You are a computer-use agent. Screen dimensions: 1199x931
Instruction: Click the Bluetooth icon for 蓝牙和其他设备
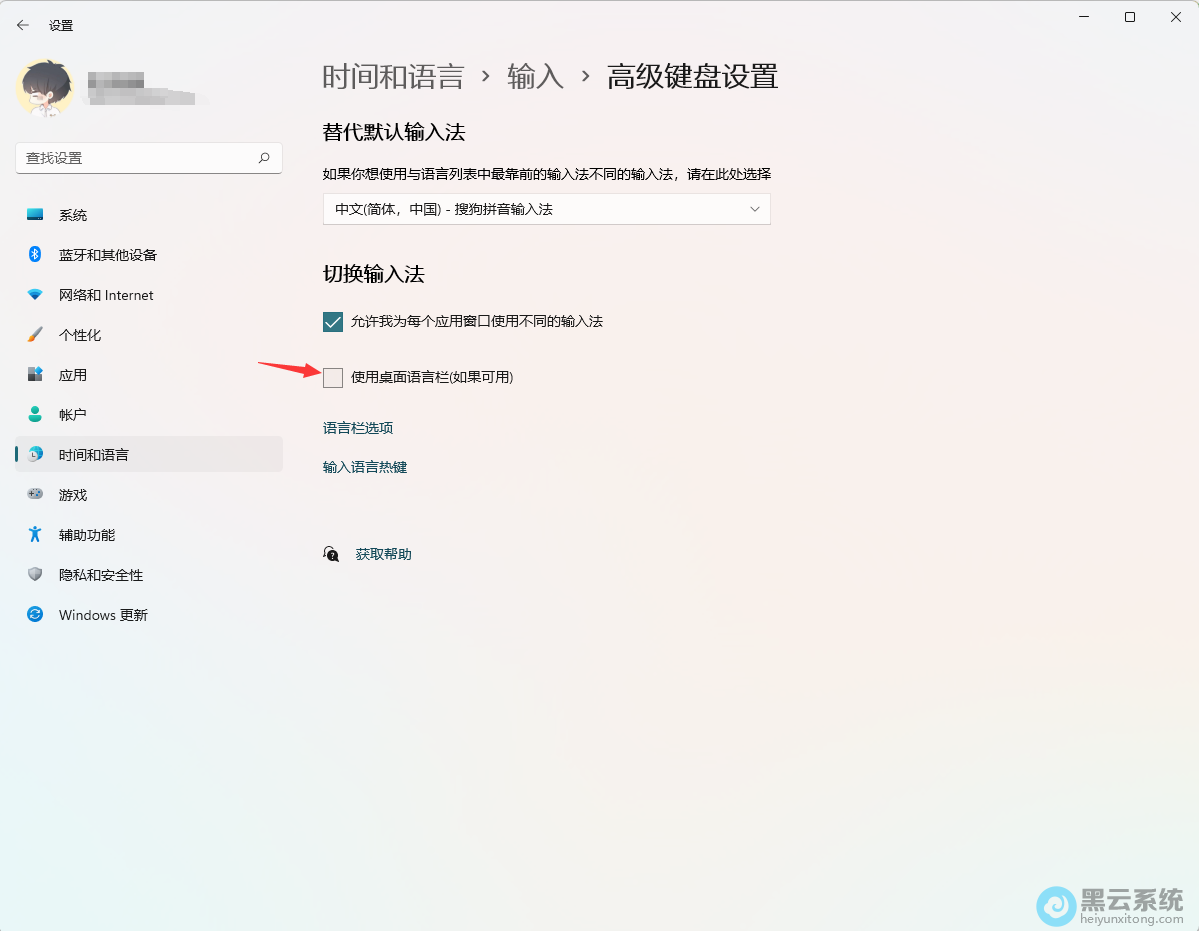[35, 255]
